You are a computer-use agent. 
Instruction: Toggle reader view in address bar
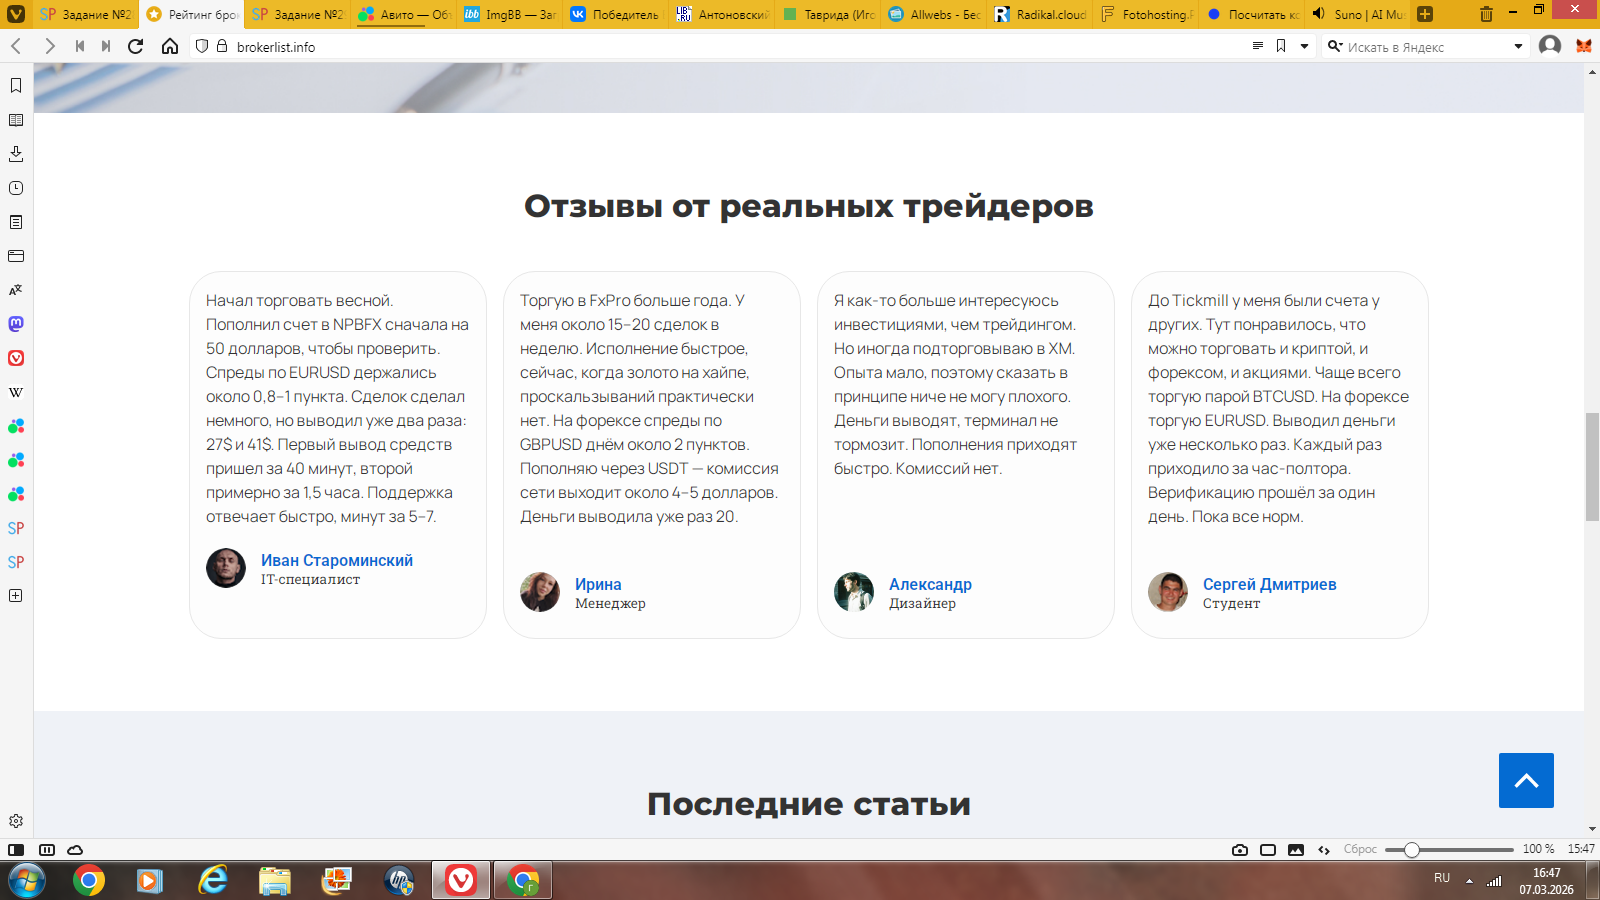tap(1257, 46)
